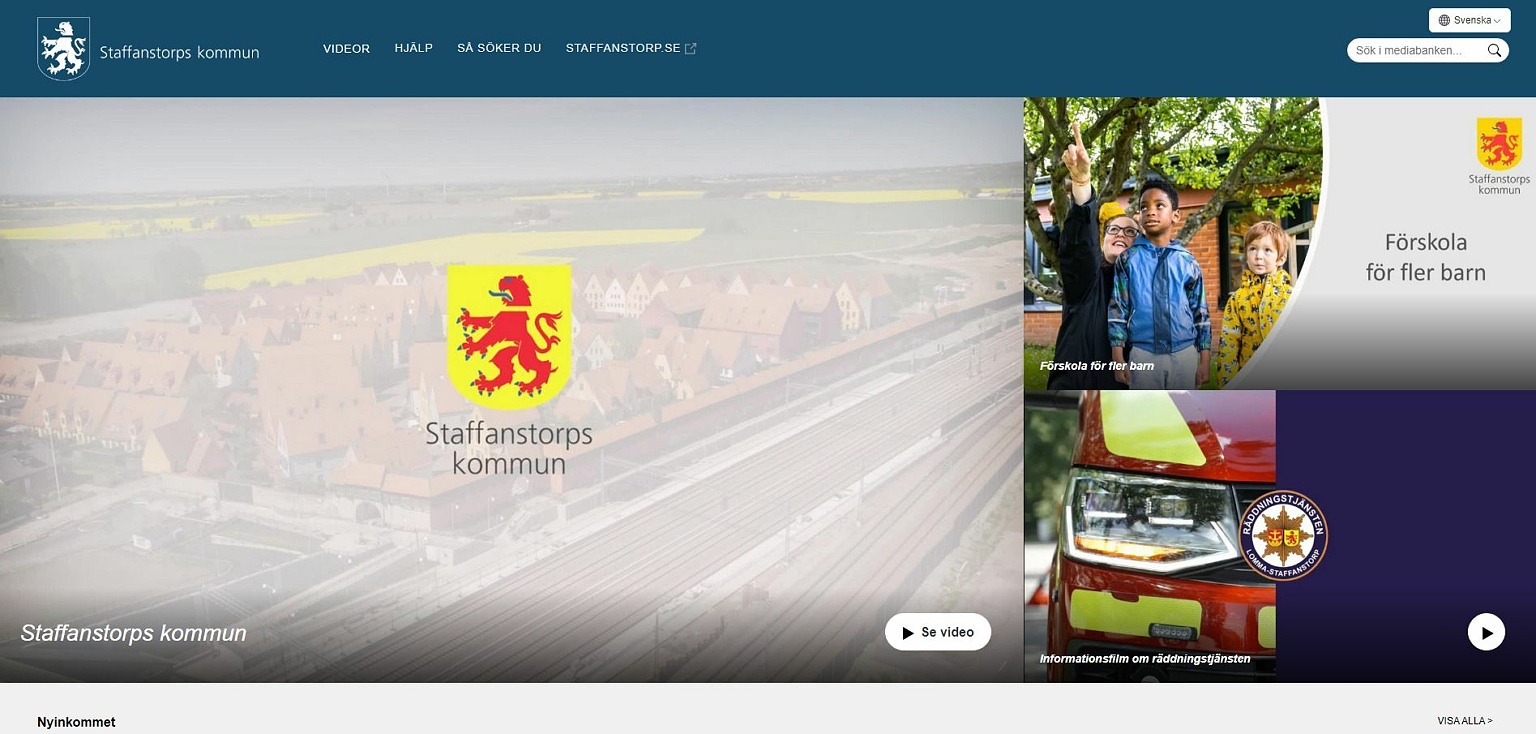The image size is (1536, 734).
Task: Click the globe icon beside Svenska
Action: pos(1442,19)
